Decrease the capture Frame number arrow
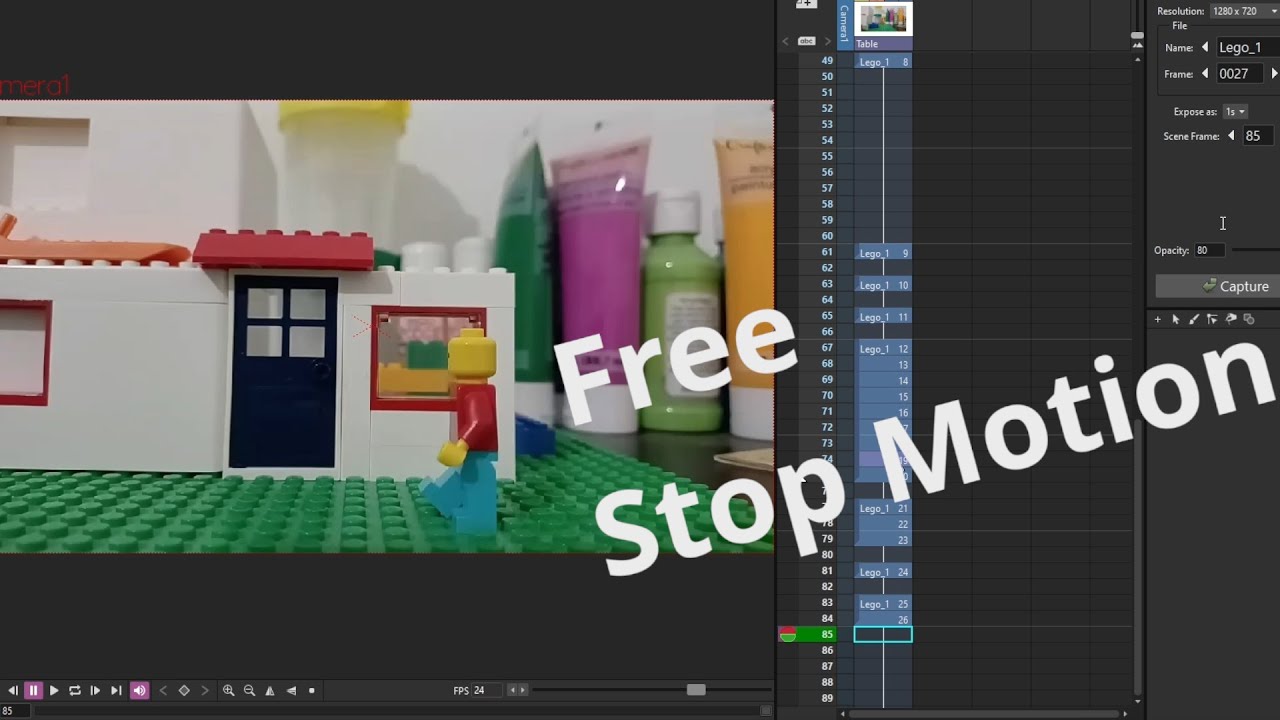Image resolution: width=1280 pixels, height=720 pixels. click(x=1205, y=74)
